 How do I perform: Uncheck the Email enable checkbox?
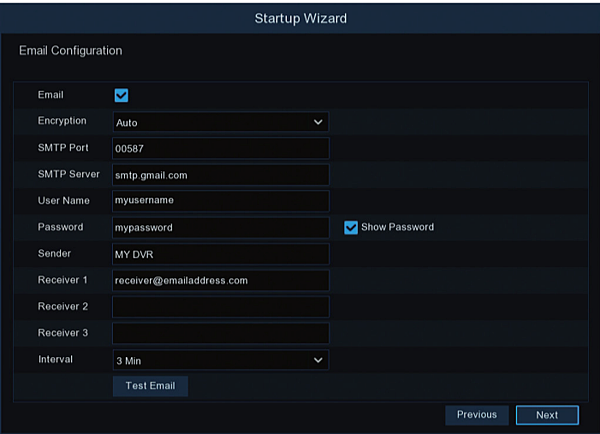pos(122,96)
